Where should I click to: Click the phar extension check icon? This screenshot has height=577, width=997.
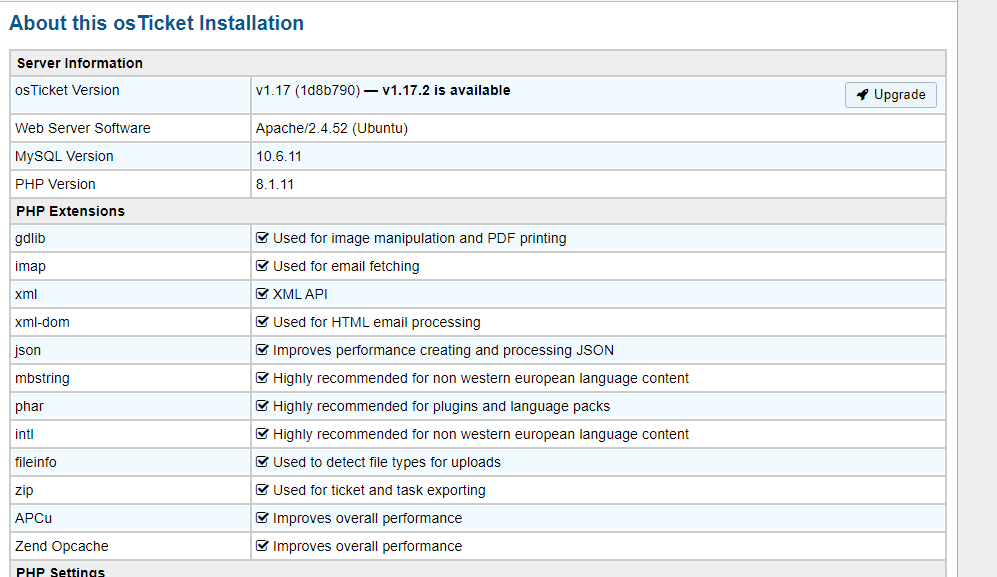(x=263, y=406)
